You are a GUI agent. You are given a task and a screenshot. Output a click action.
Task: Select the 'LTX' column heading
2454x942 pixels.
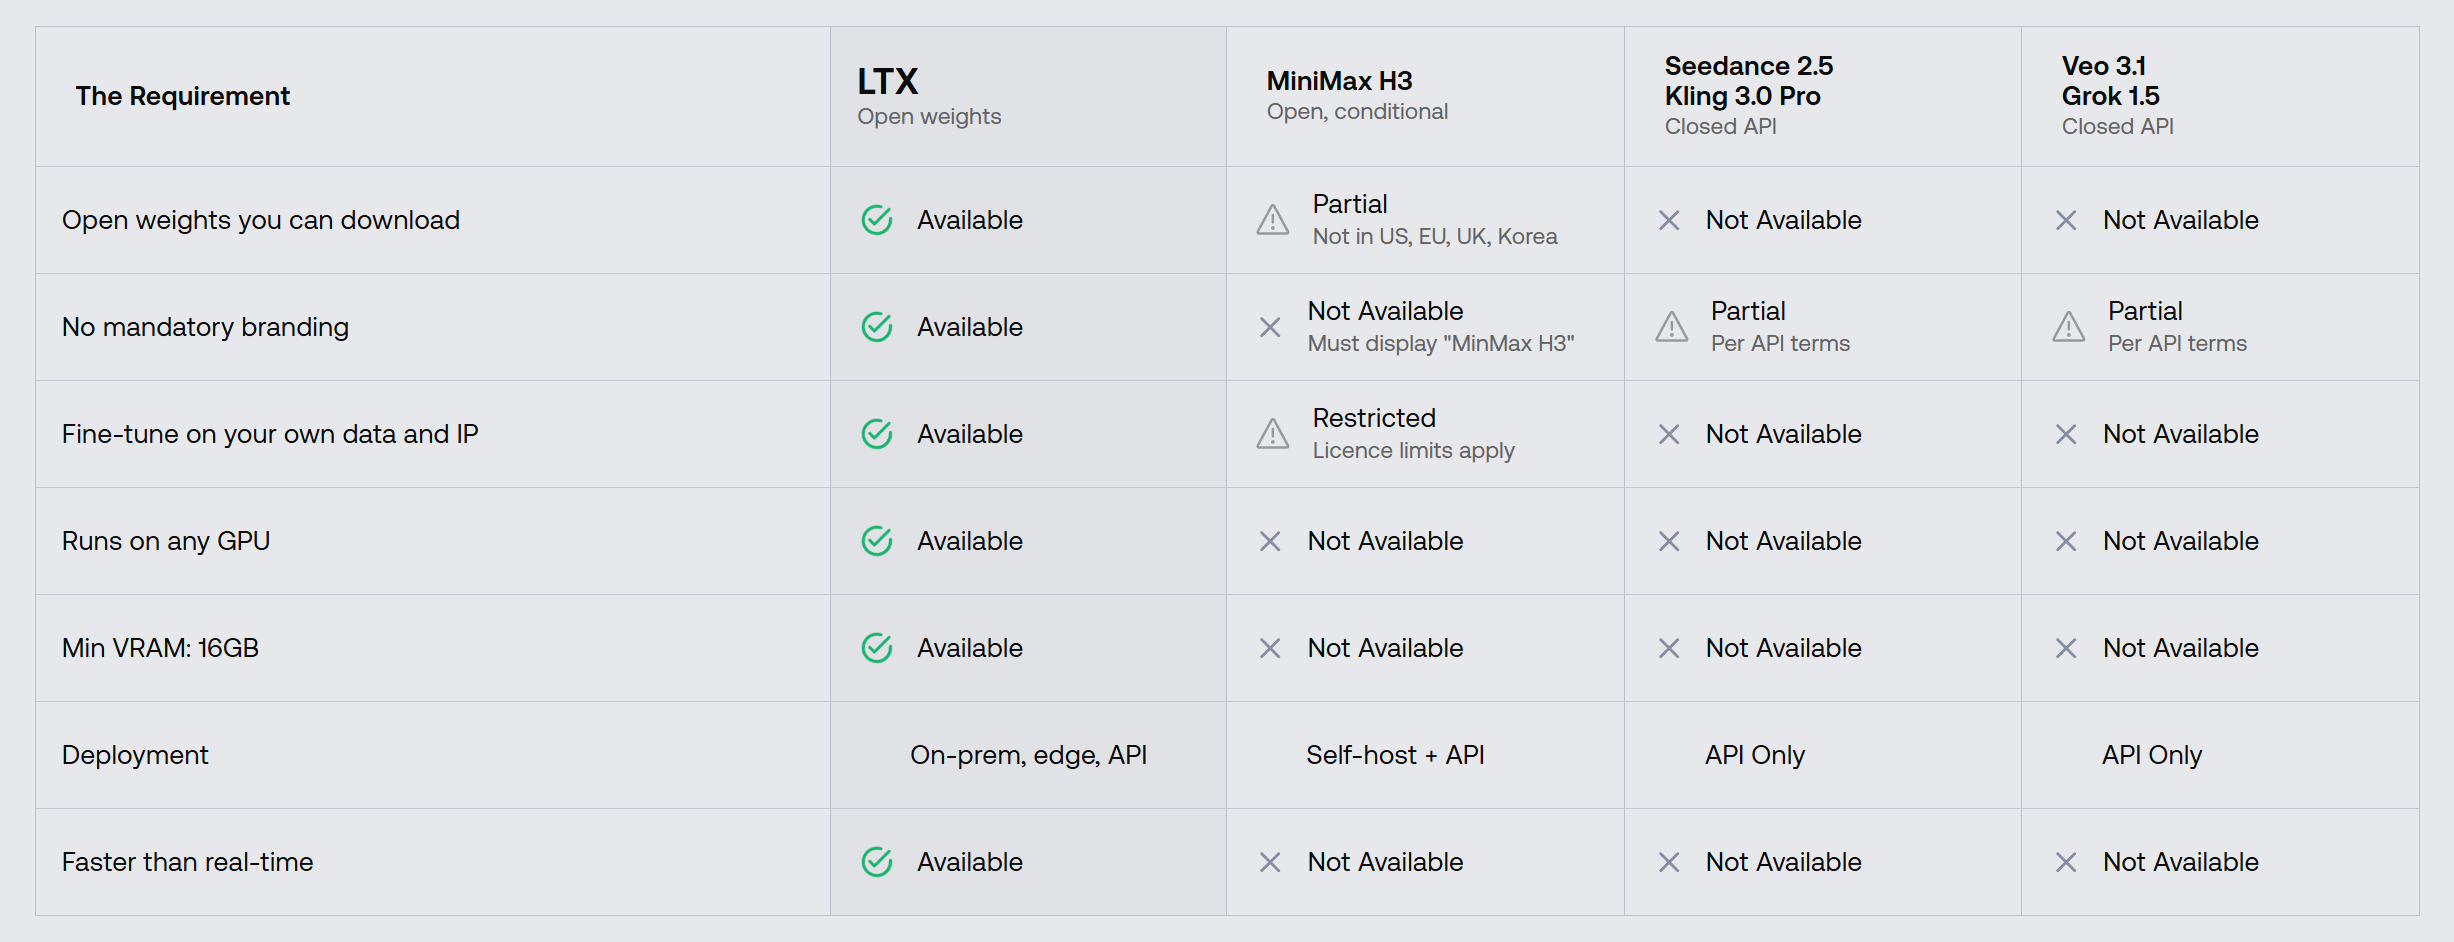point(888,81)
